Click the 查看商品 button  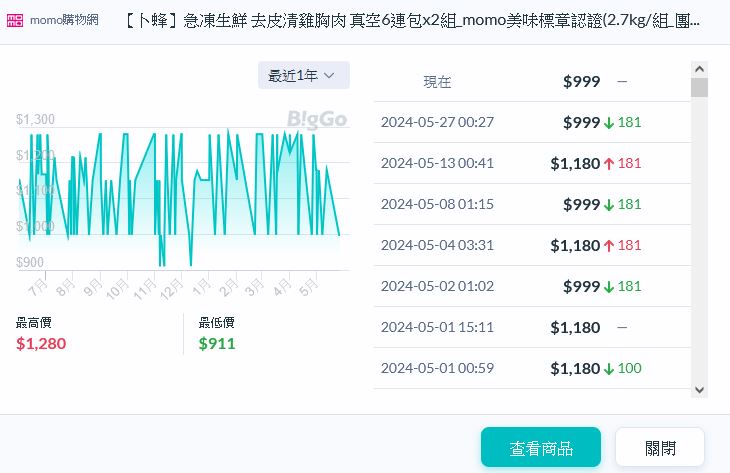(540, 447)
